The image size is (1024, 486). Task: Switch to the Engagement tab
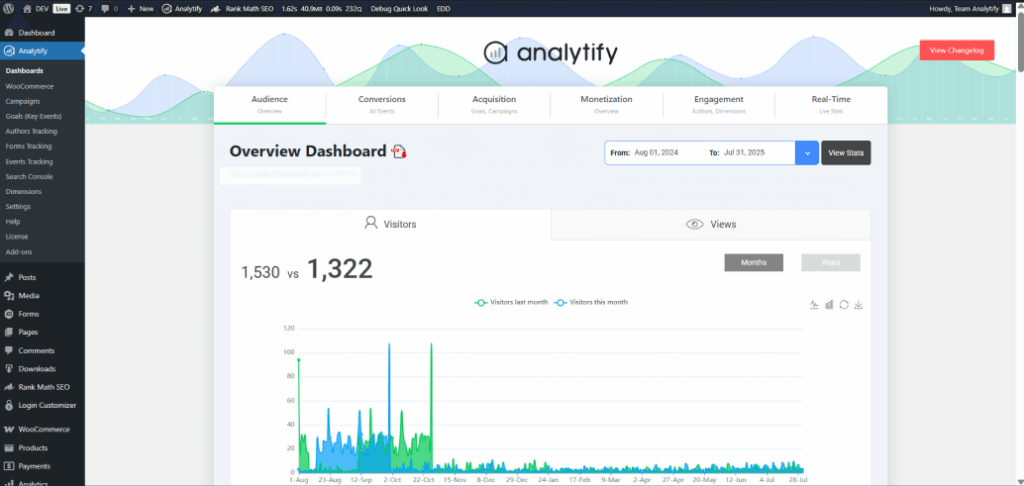point(719,105)
